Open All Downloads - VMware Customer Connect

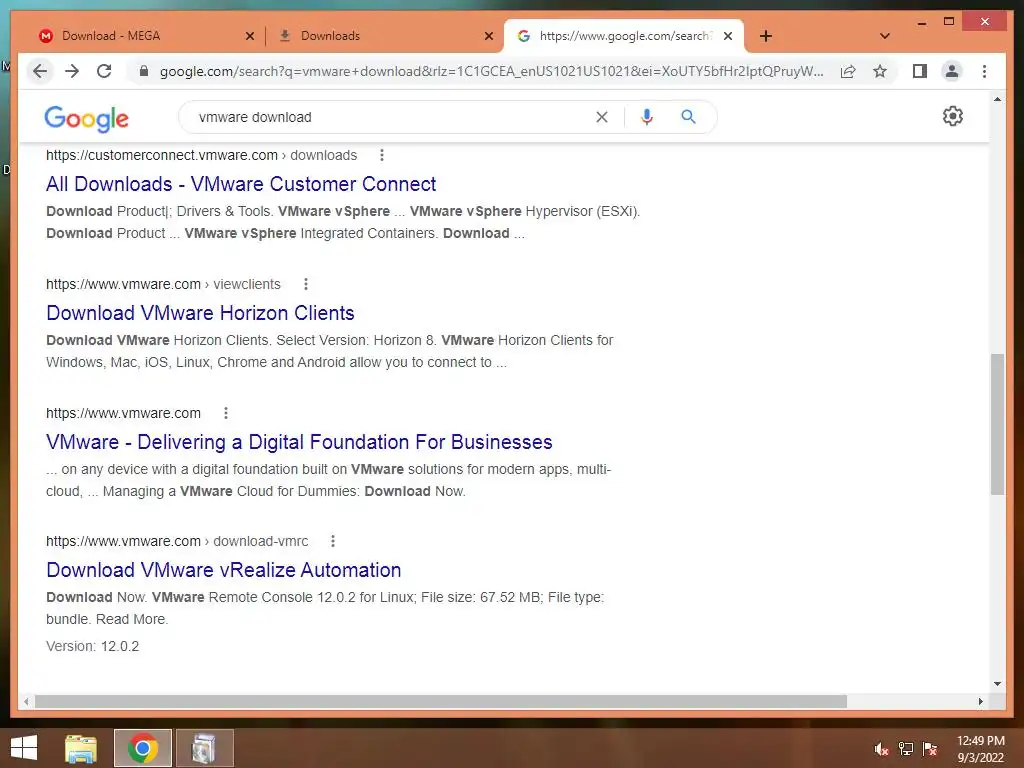(x=241, y=184)
